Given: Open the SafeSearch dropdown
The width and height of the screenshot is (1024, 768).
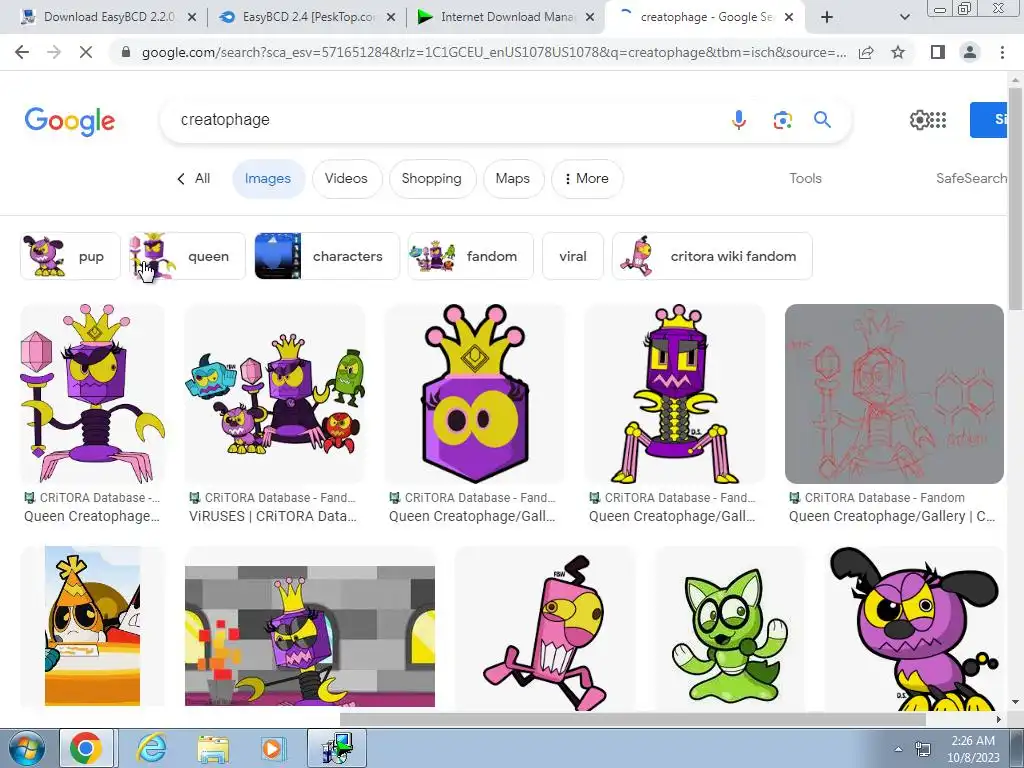Looking at the screenshot, I should (x=972, y=178).
